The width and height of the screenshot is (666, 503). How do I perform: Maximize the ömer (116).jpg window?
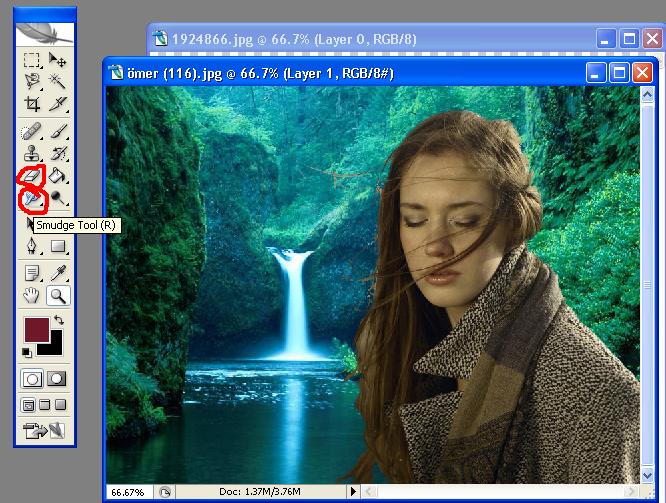pyautogui.click(x=619, y=73)
